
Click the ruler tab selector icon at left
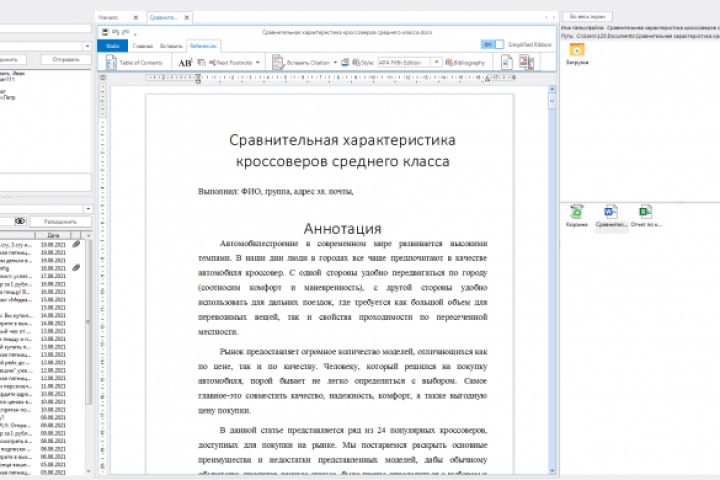click(103, 78)
